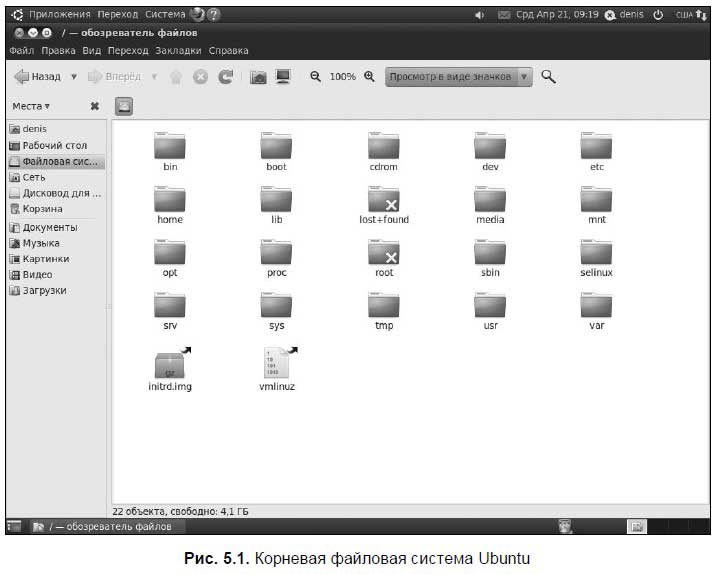Toggle the root location button in the path bar
This screenshot has width=716, height=574.
pyautogui.click(x=124, y=106)
